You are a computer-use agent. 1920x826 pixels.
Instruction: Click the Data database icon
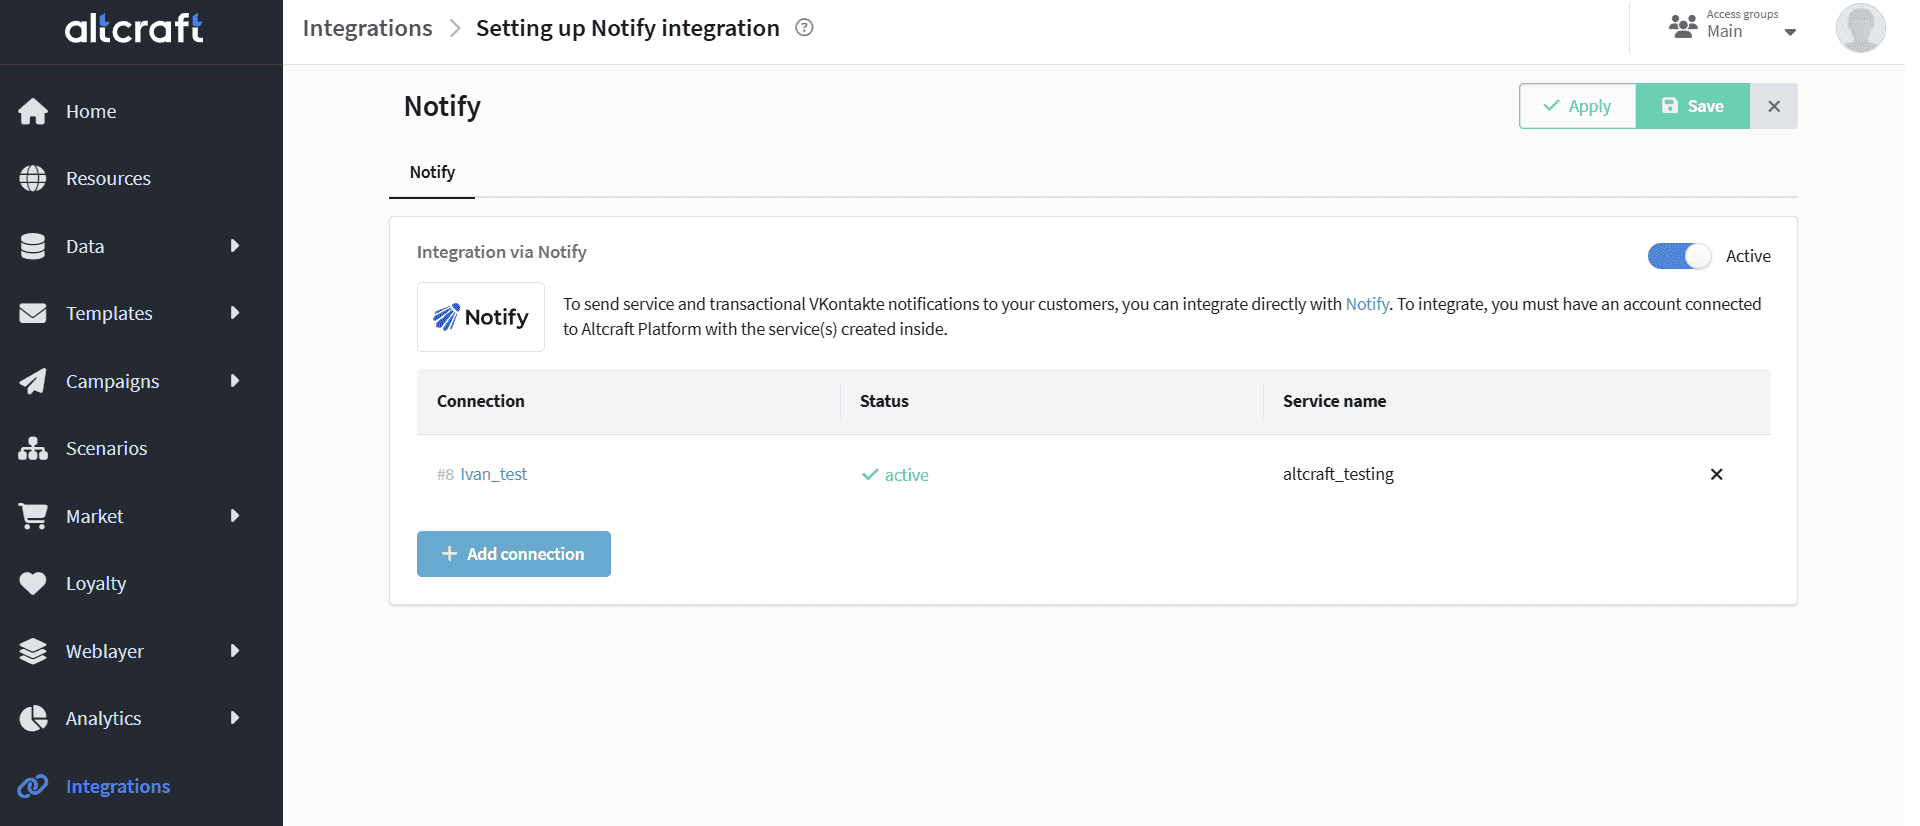click(33, 246)
